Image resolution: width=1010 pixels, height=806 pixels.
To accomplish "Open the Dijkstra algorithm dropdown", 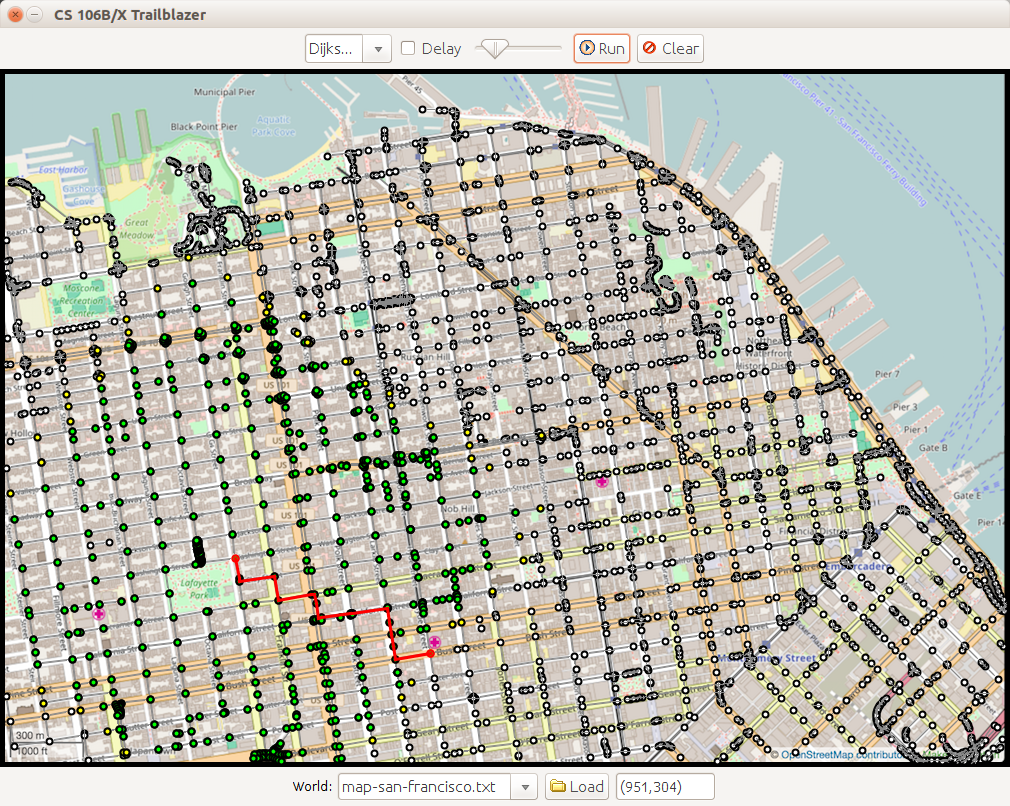I will [377, 48].
